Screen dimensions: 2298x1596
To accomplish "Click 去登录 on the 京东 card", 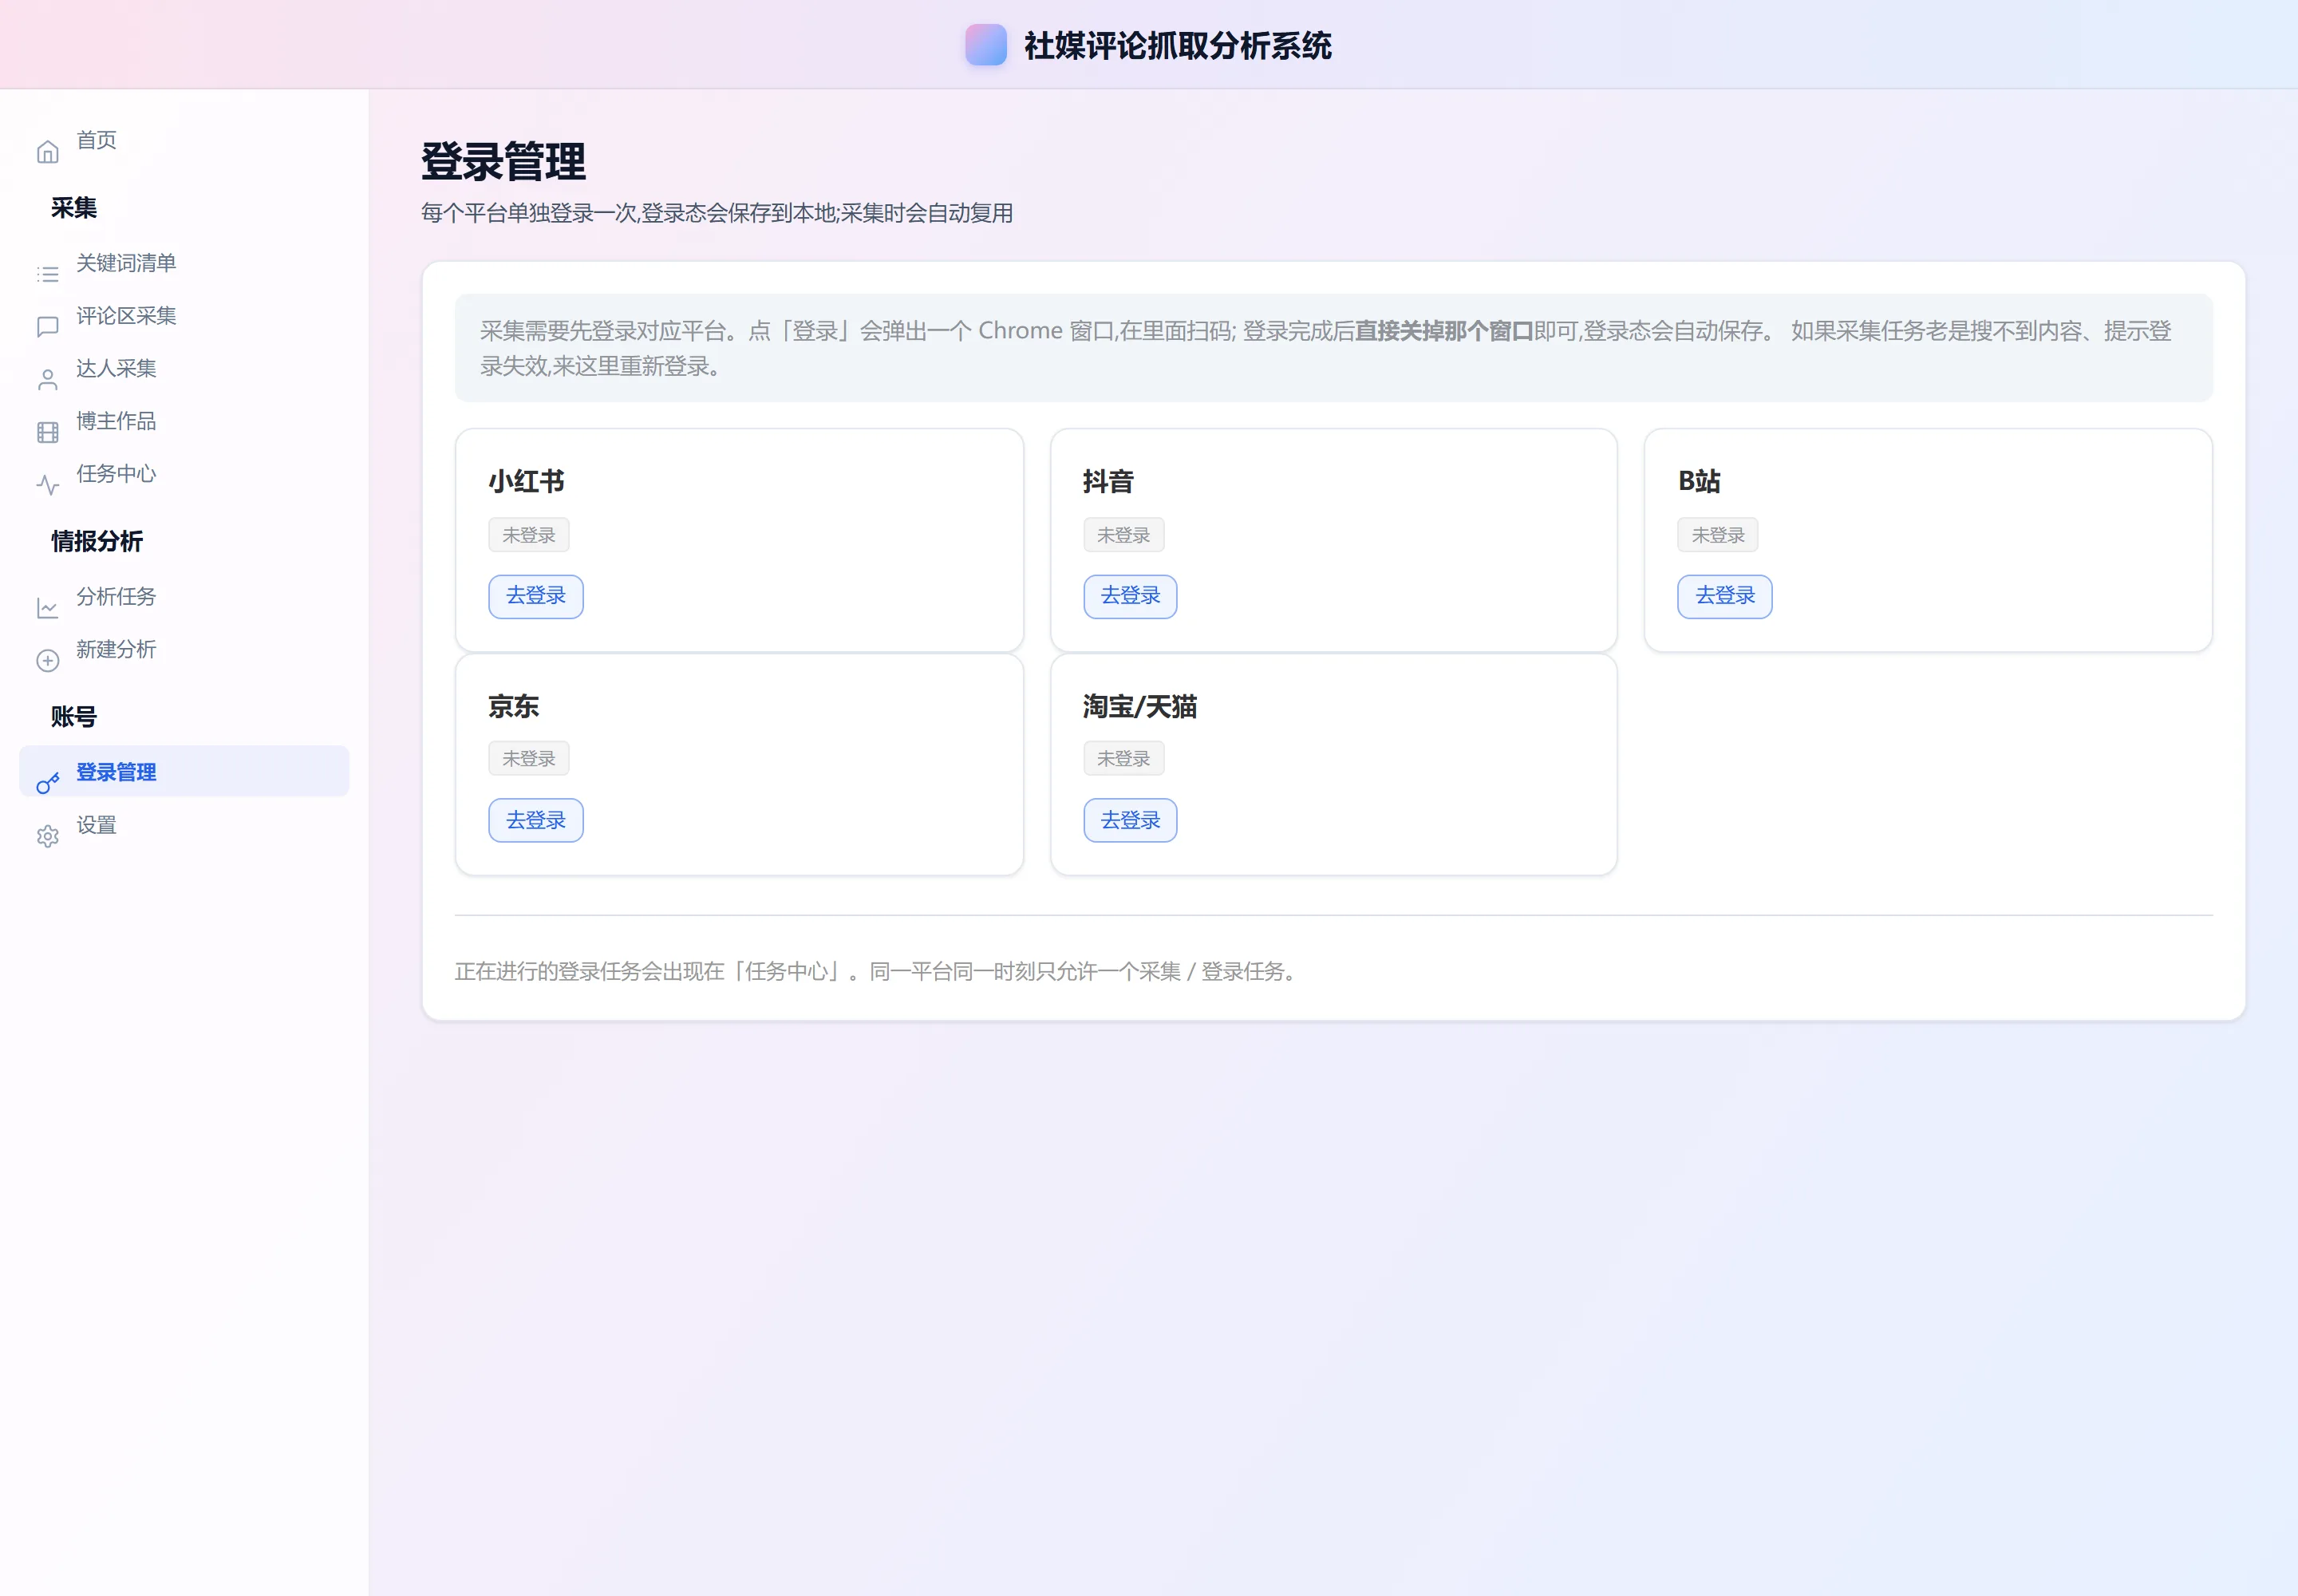I will pos(536,820).
